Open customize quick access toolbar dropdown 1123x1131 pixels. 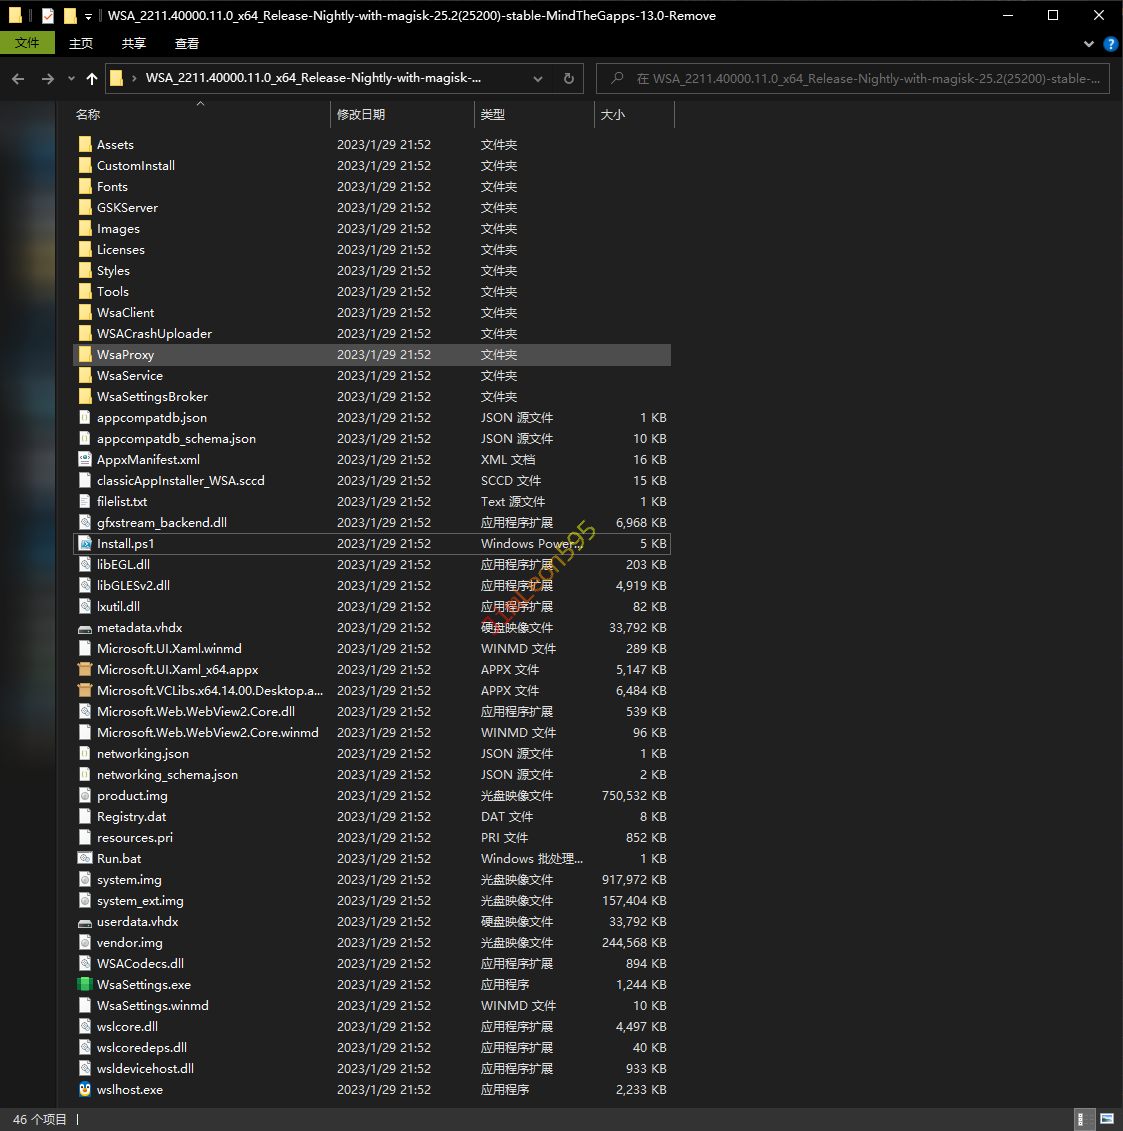pyautogui.click(x=88, y=17)
